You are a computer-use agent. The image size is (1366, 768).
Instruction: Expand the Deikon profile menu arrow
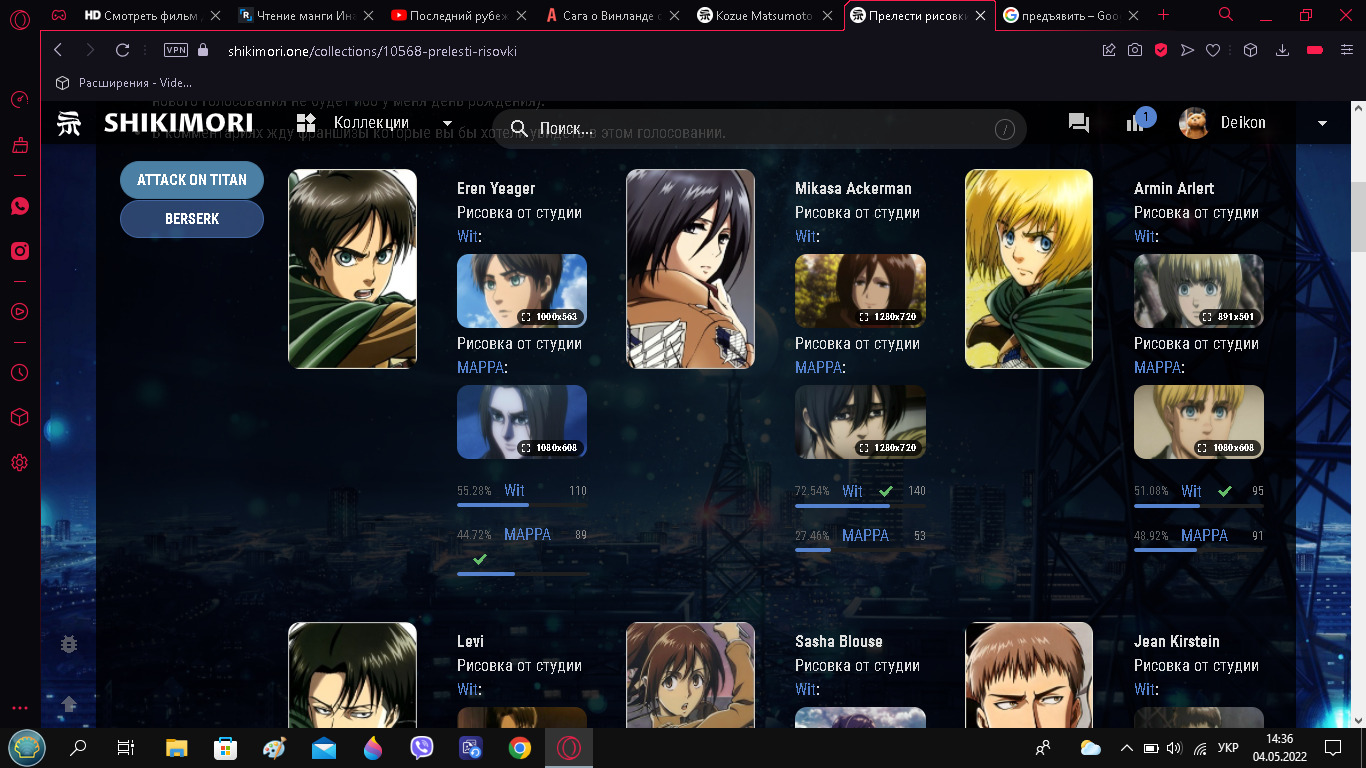tap(1322, 123)
